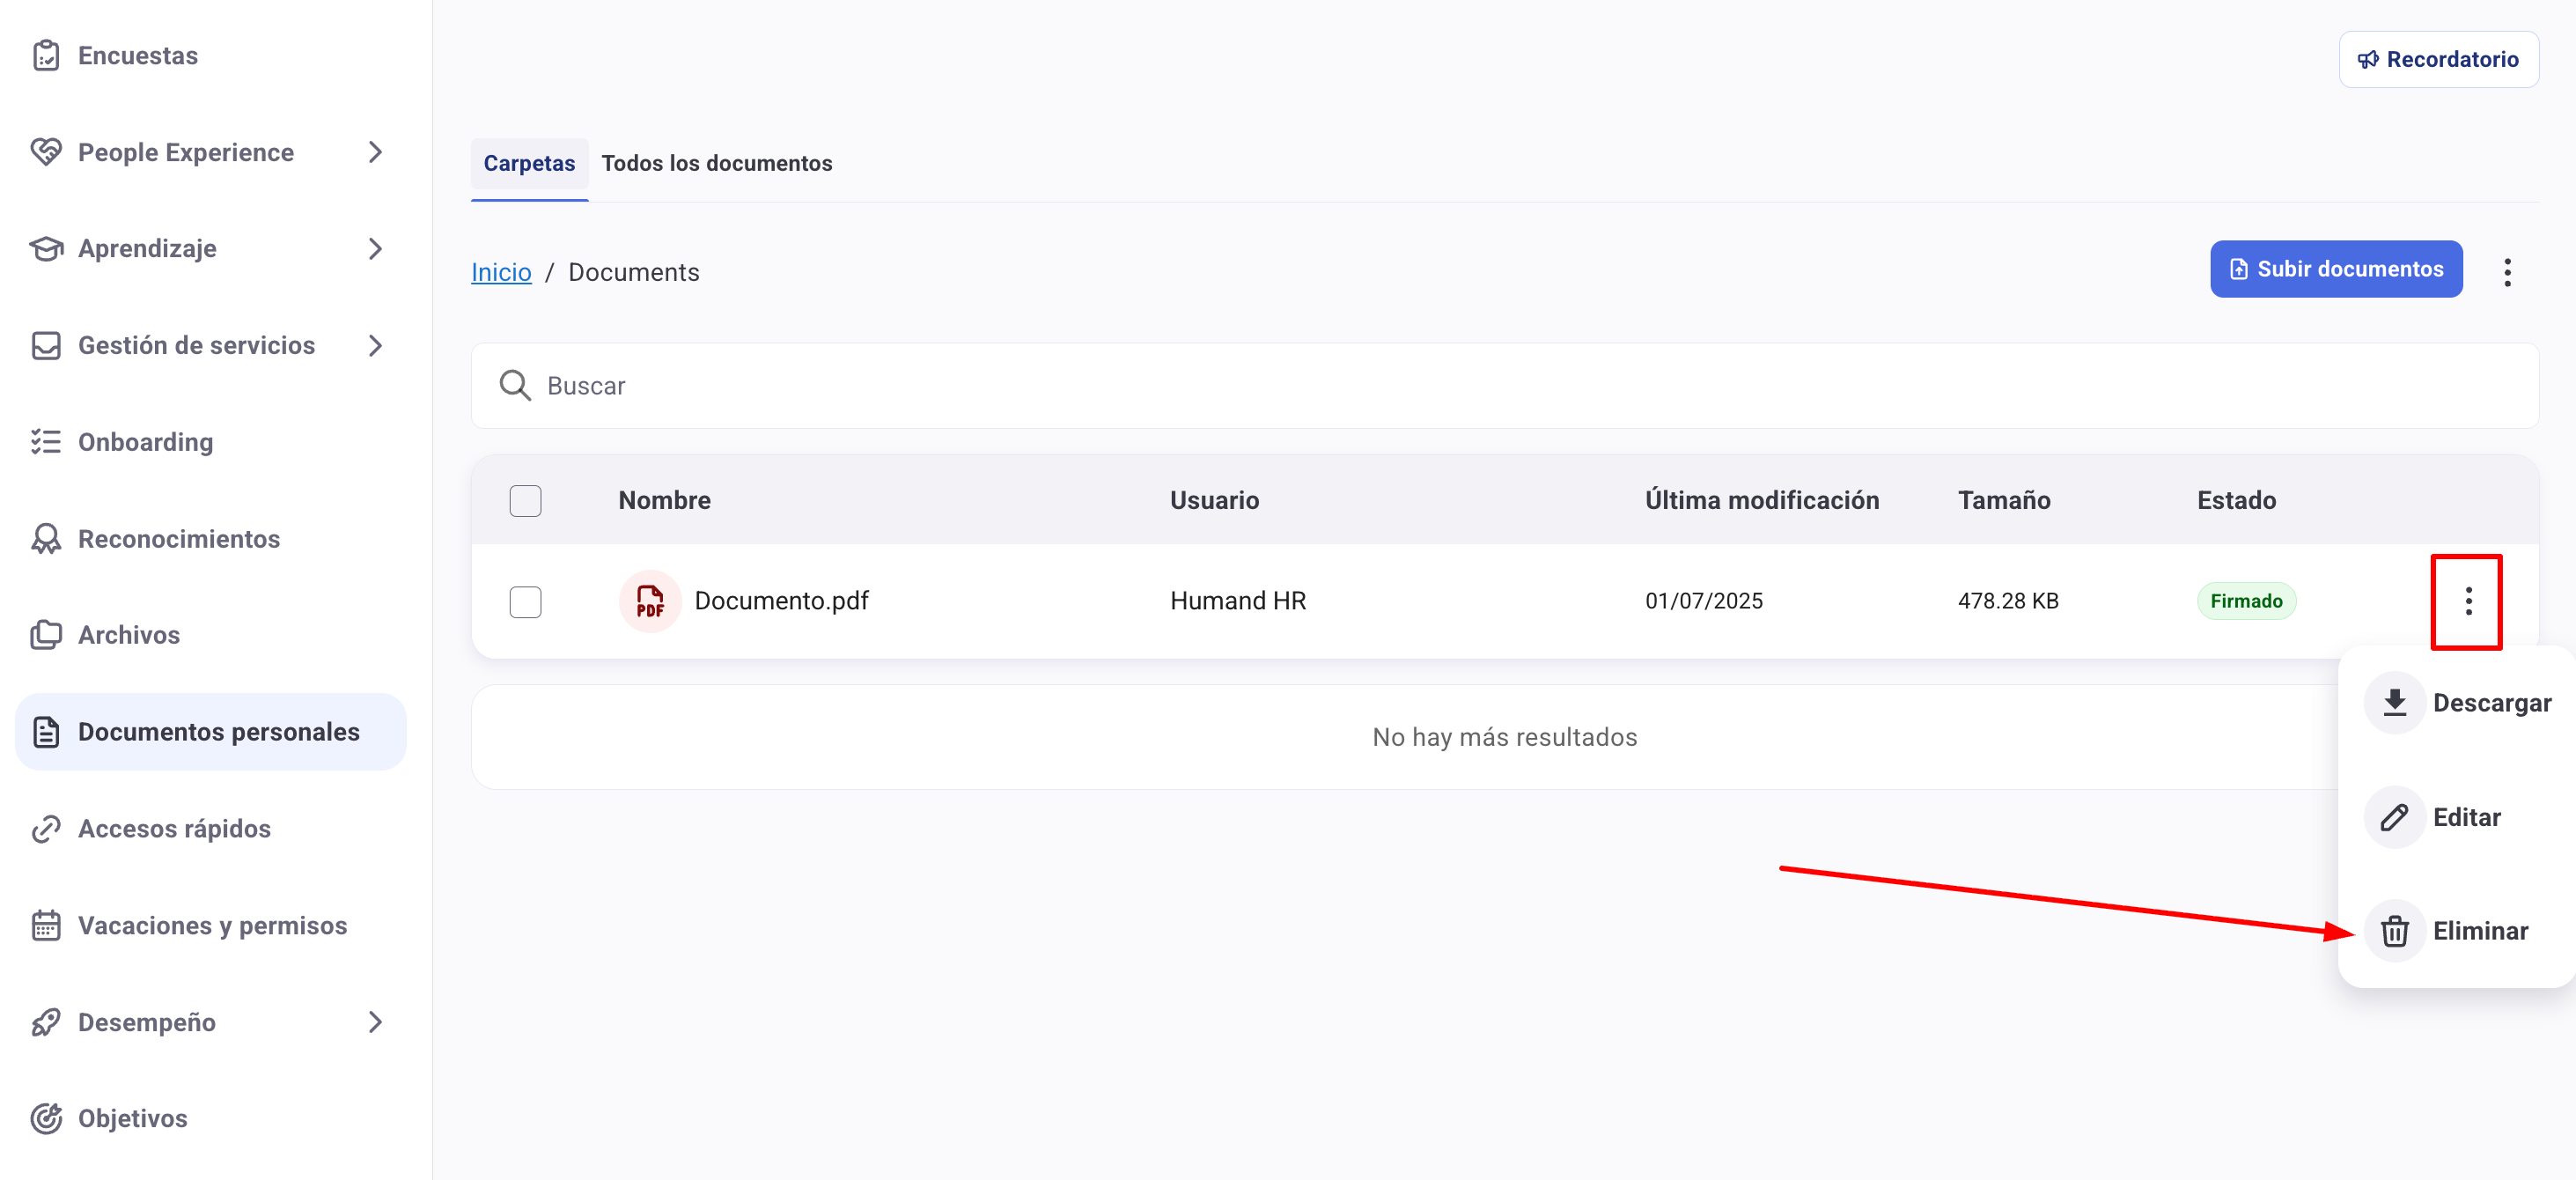This screenshot has height=1180, width=2576.
Task: Click the Reconocimientos badge icon
Action: coord(46,539)
